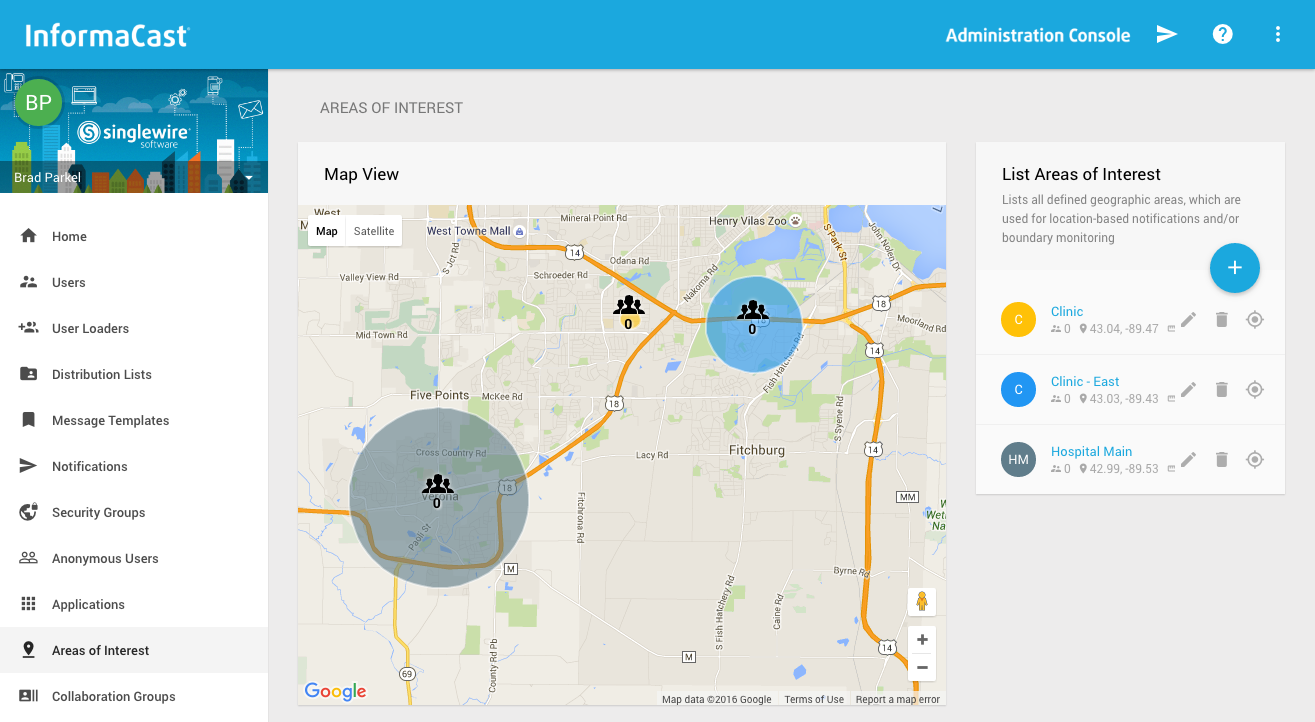Add a new area of interest
The image size is (1315, 722).
[x=1235, y=268]
